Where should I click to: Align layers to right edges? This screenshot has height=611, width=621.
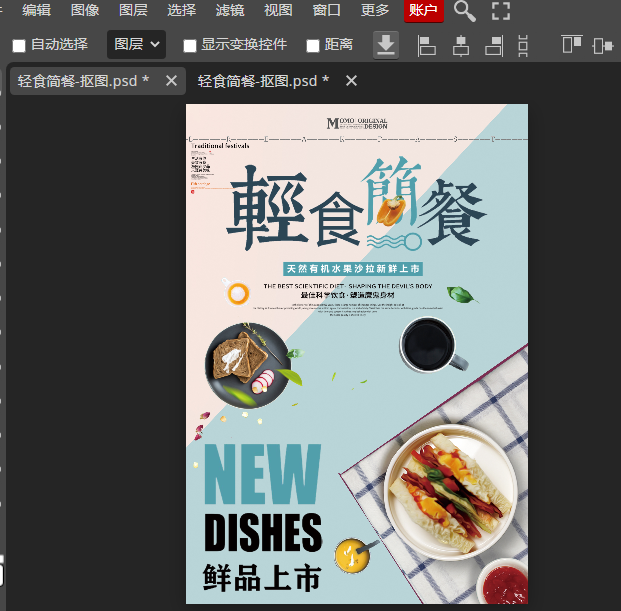pos(494,45)
